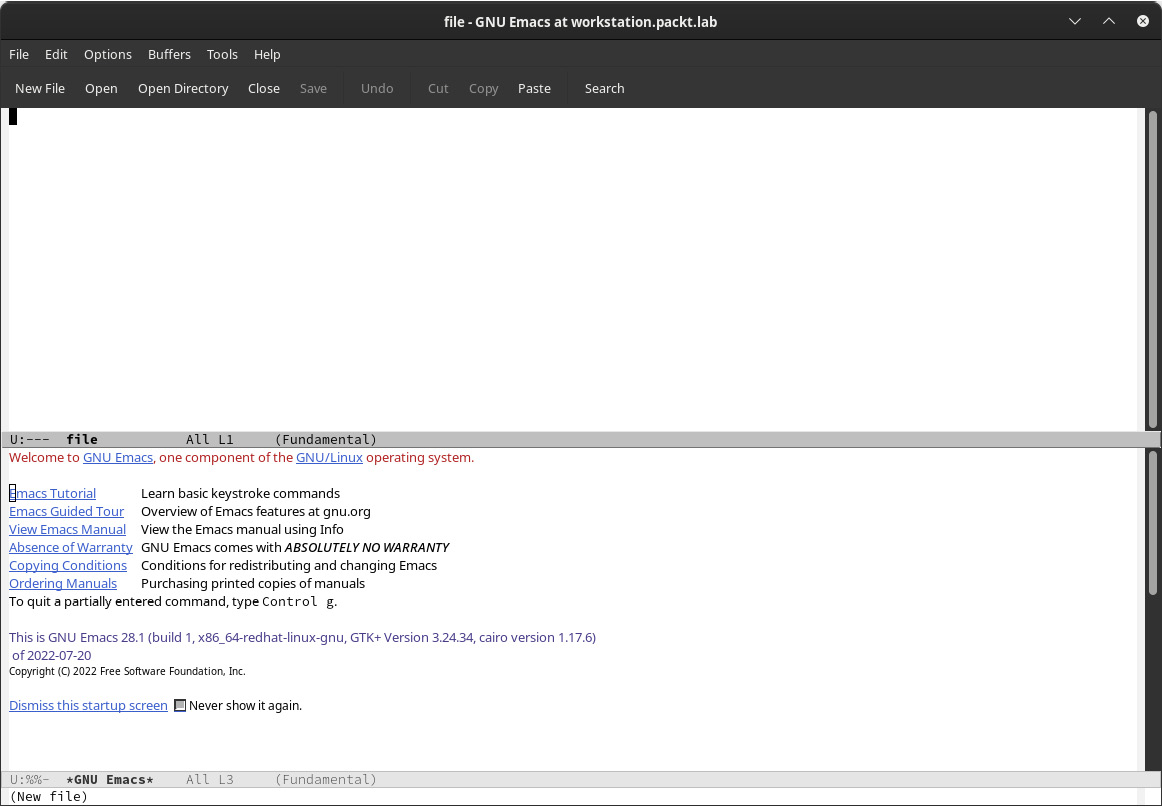
Task: Click (Fundamental) in the file buffer mode line
Action: tap(325, 439)
